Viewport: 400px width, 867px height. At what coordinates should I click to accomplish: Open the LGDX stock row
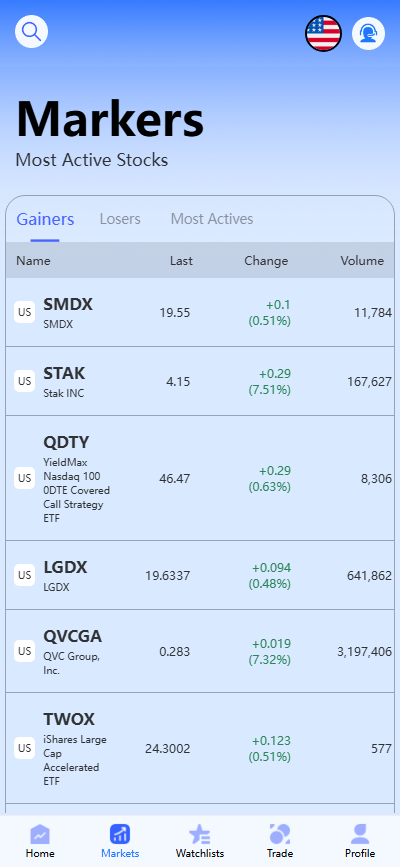point(200,576)
